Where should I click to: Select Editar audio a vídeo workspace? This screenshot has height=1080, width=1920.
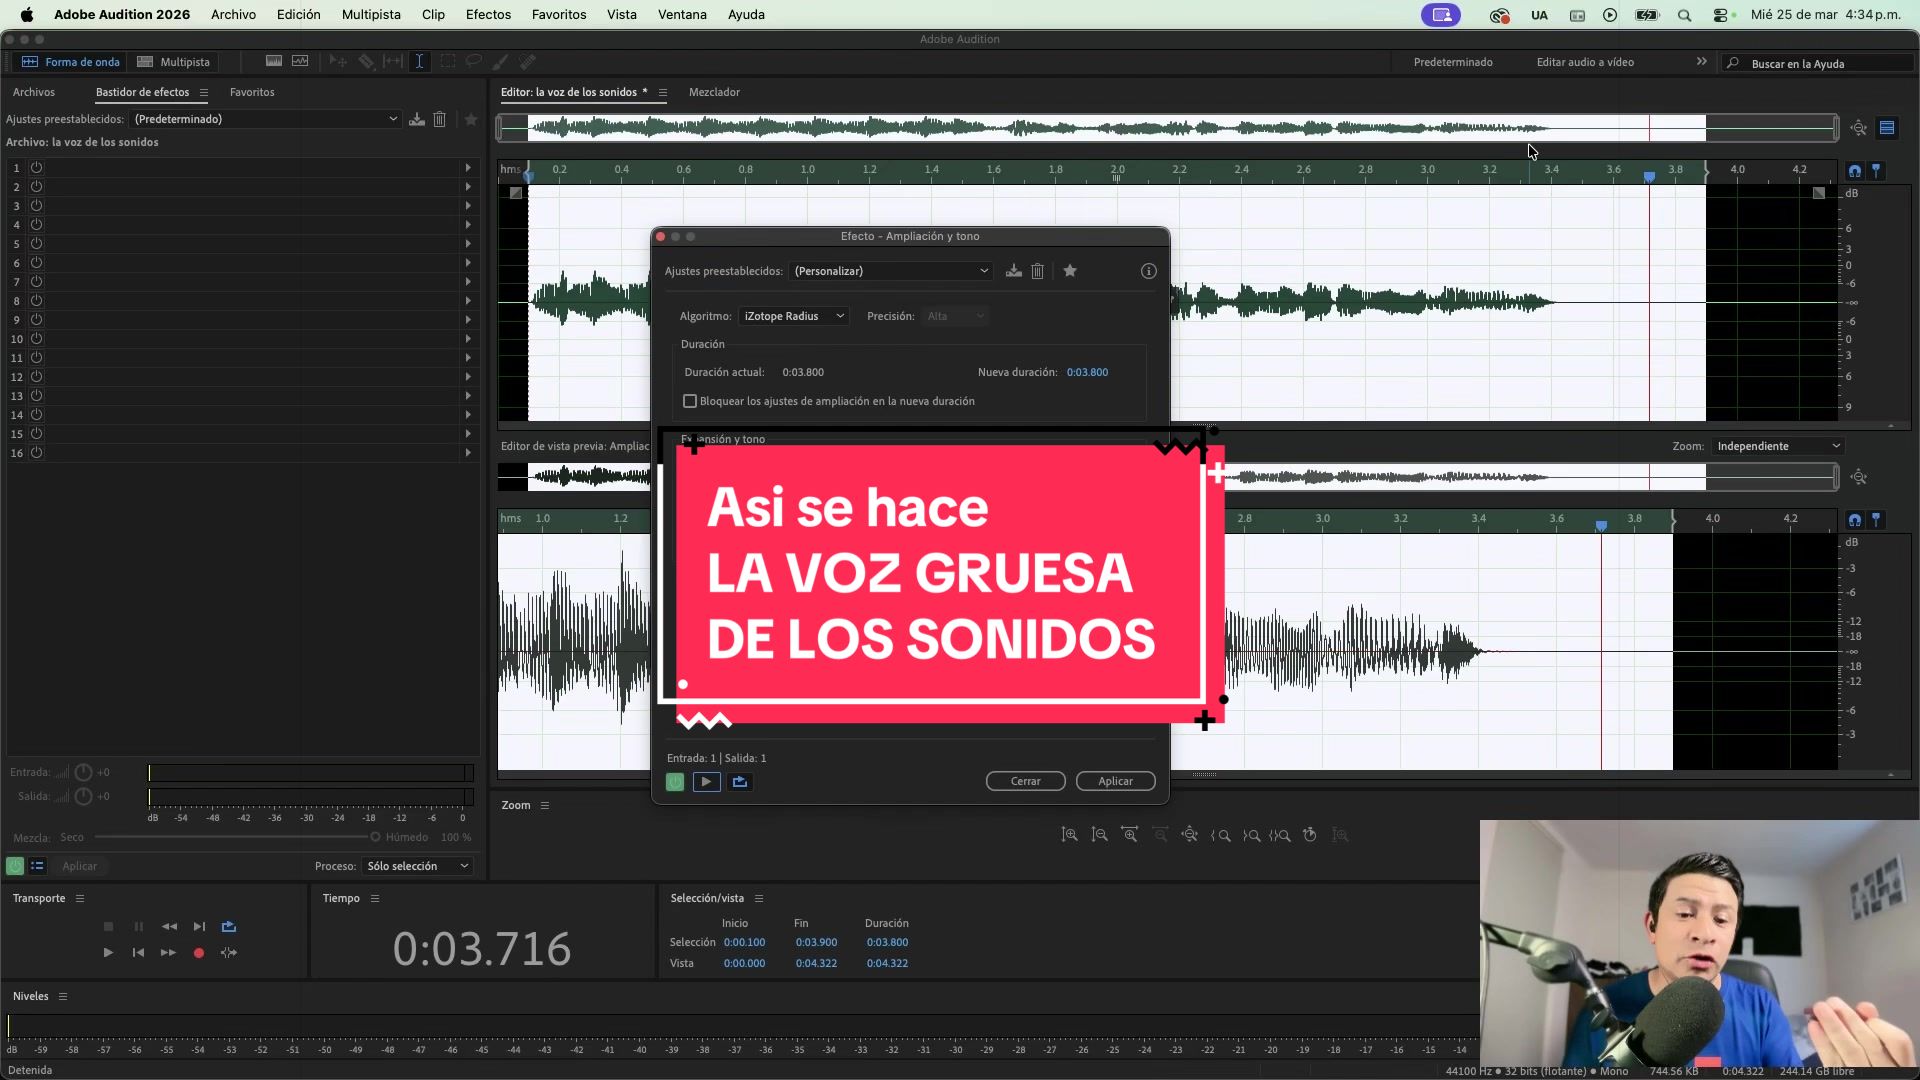click(1585, 62)
